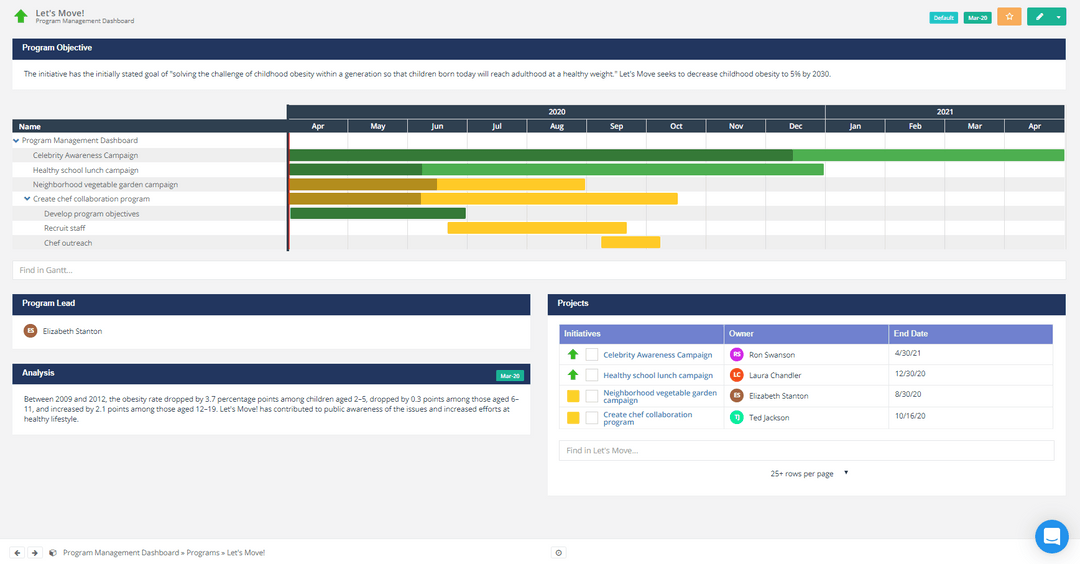Click the 10/16/20 end date cell

[x=970, y=417]
